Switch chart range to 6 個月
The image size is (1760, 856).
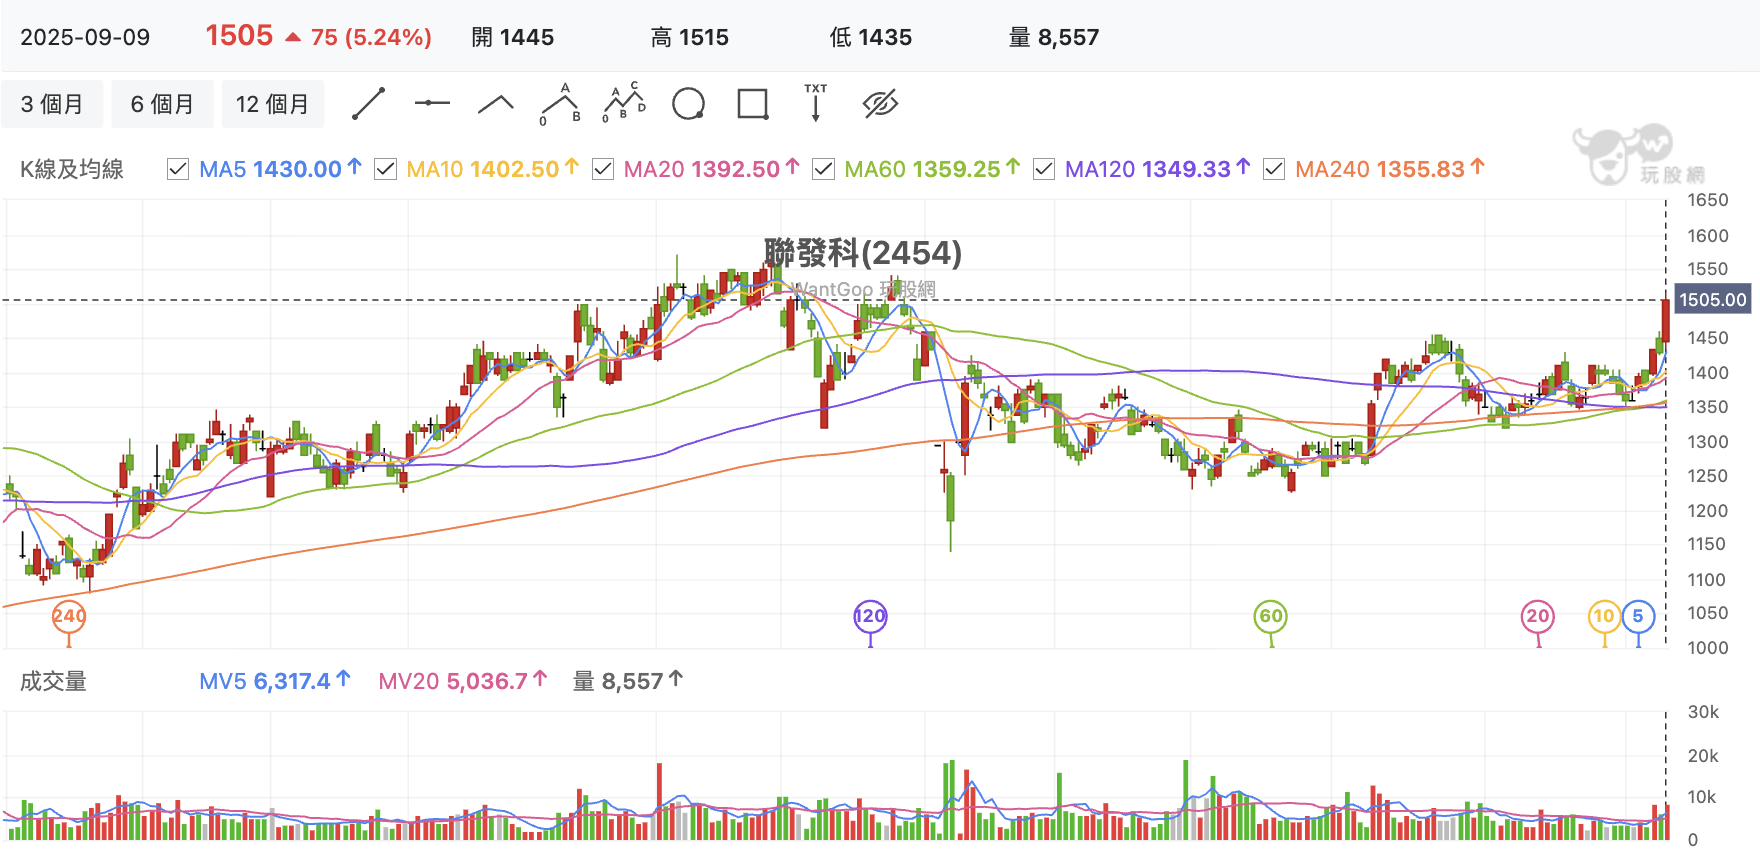point(162,104)
